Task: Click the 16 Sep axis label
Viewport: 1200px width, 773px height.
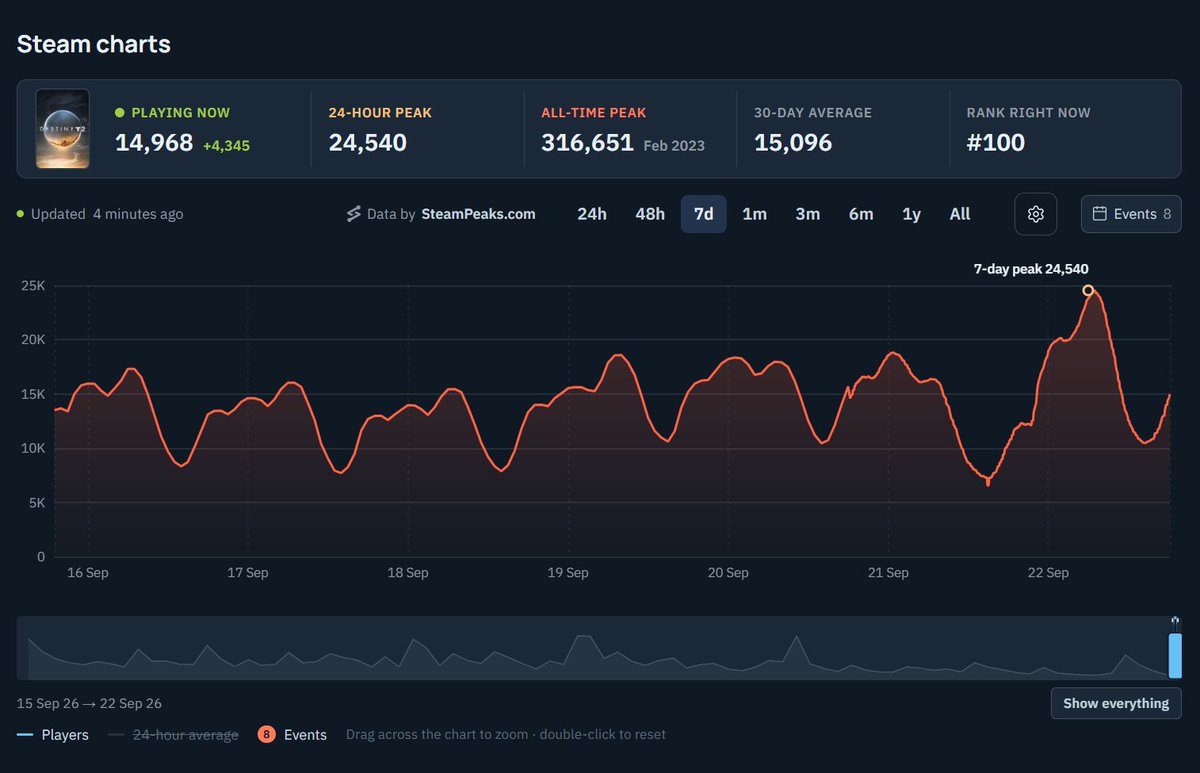Action: pyautogui.click(x=88, y=573)
